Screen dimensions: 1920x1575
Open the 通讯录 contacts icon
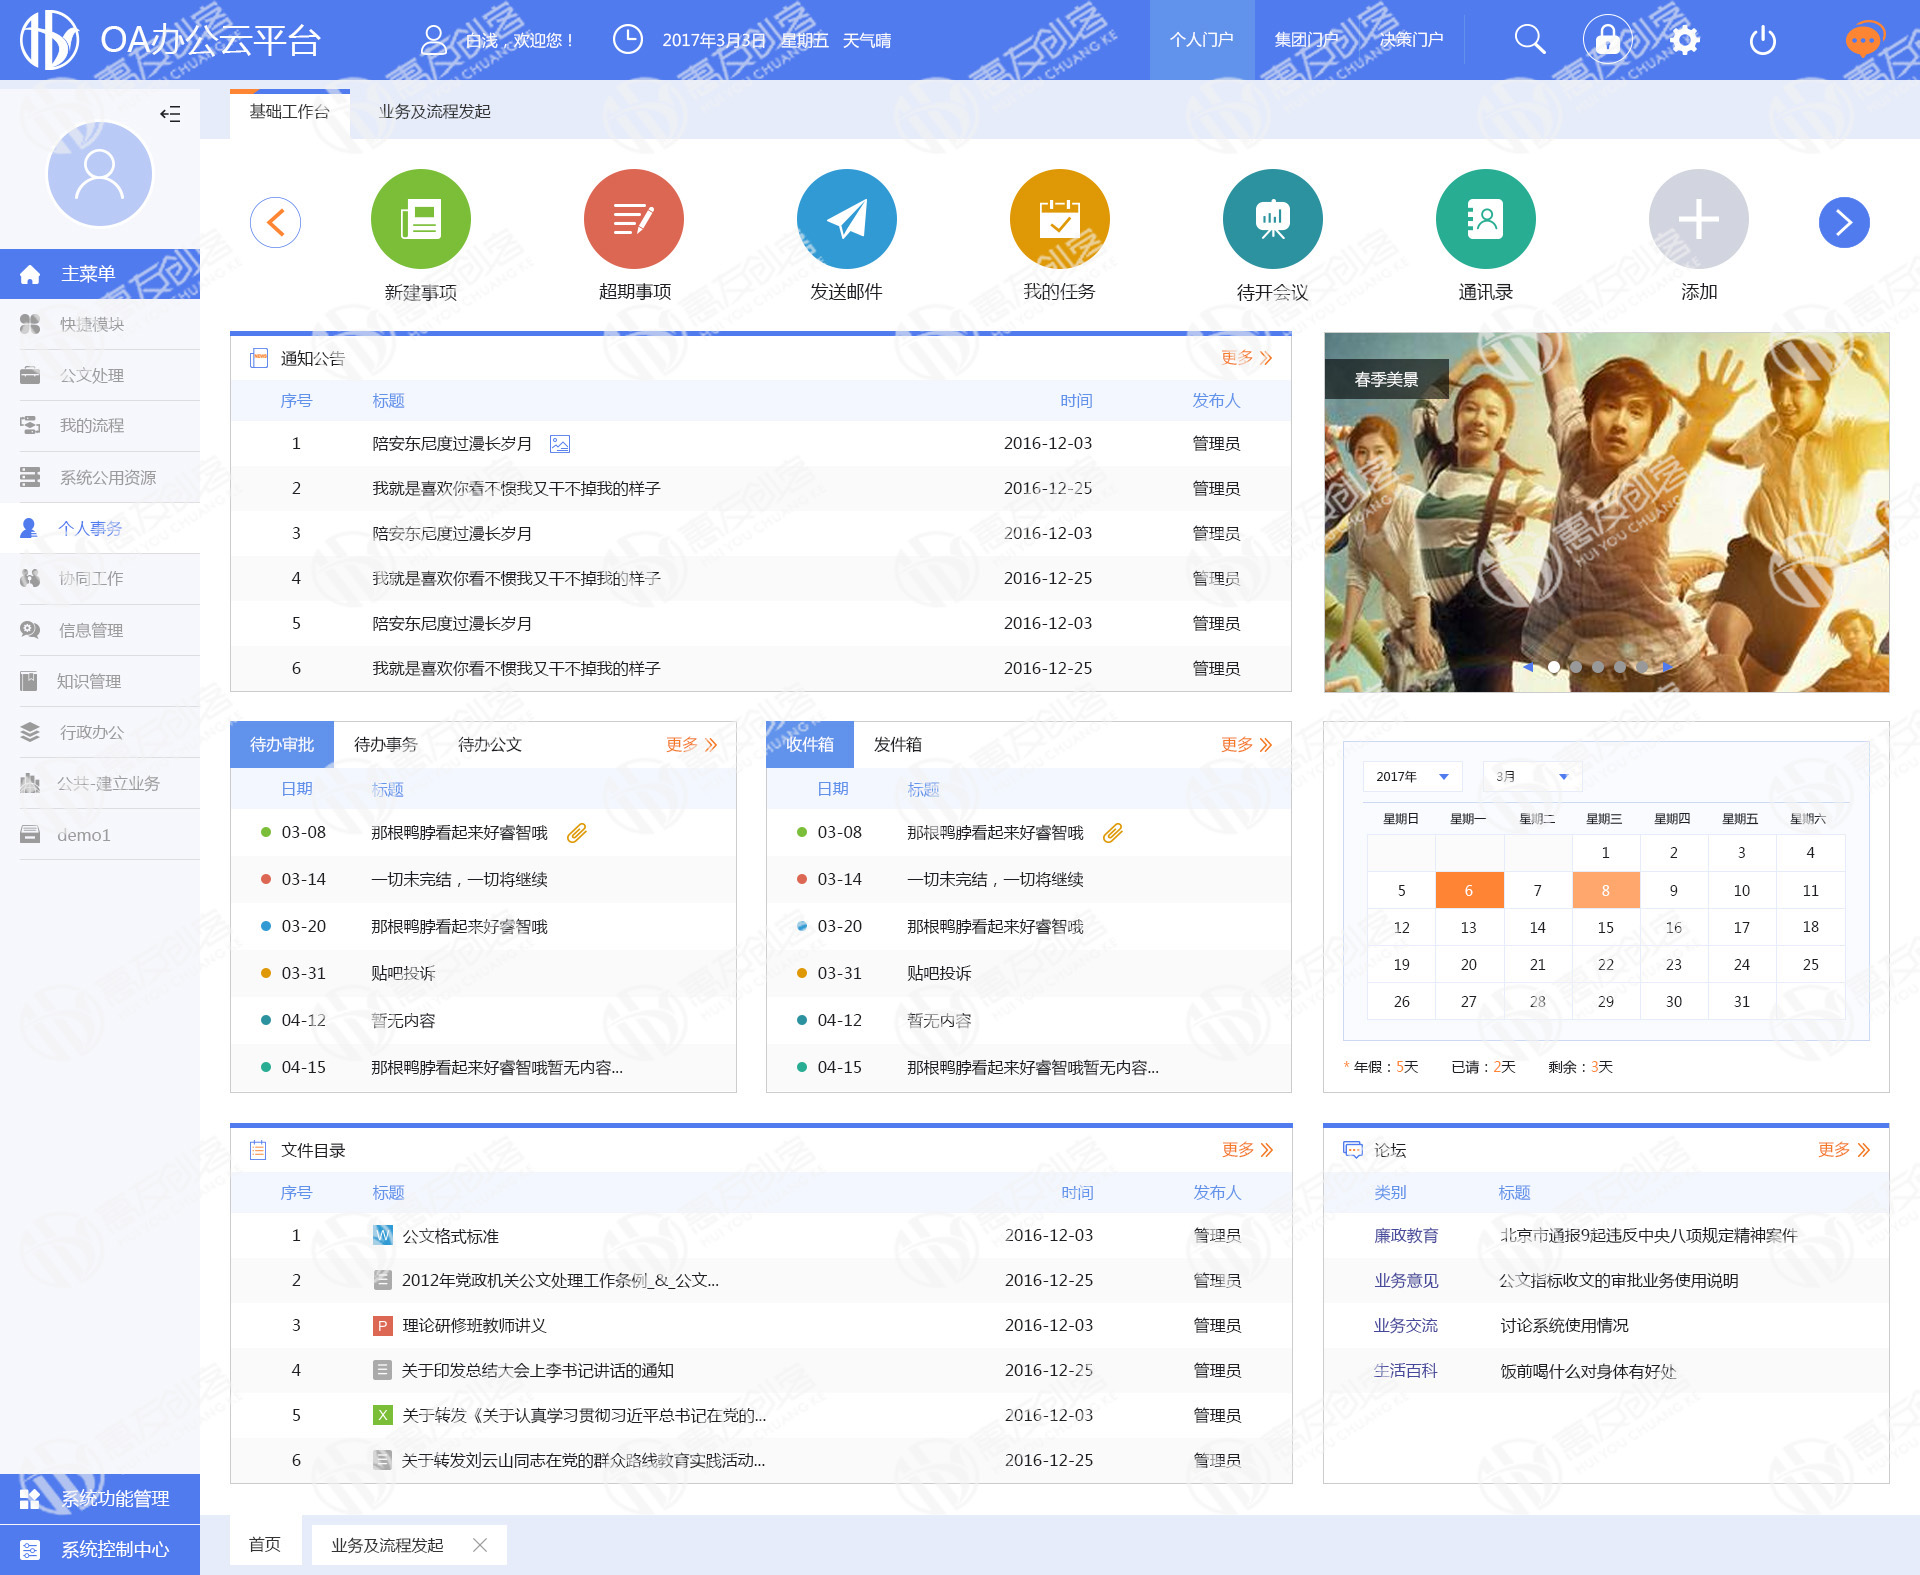coord(1486,220)
